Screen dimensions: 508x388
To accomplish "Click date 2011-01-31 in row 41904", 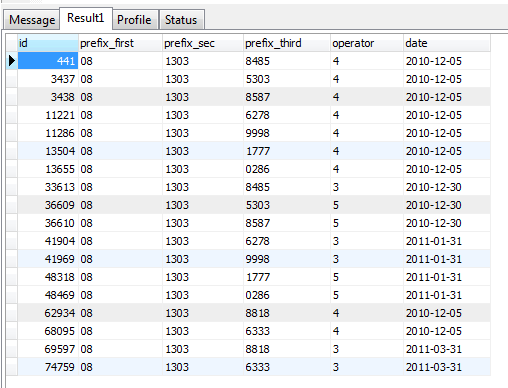I will pos(447,241).
